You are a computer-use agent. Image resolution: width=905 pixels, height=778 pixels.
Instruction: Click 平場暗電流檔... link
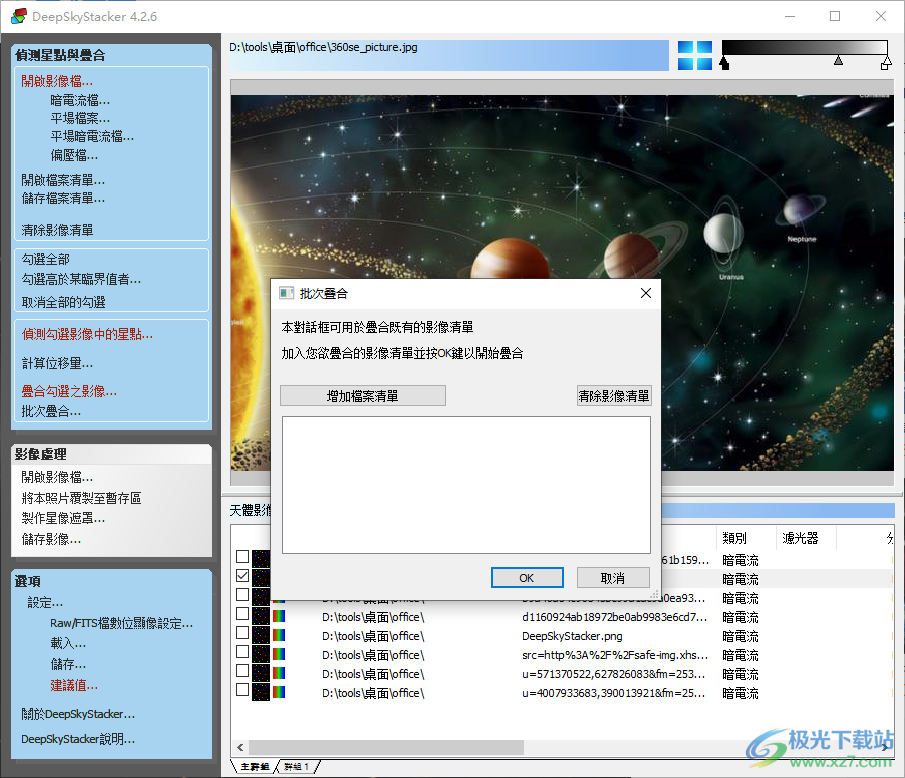92,137
